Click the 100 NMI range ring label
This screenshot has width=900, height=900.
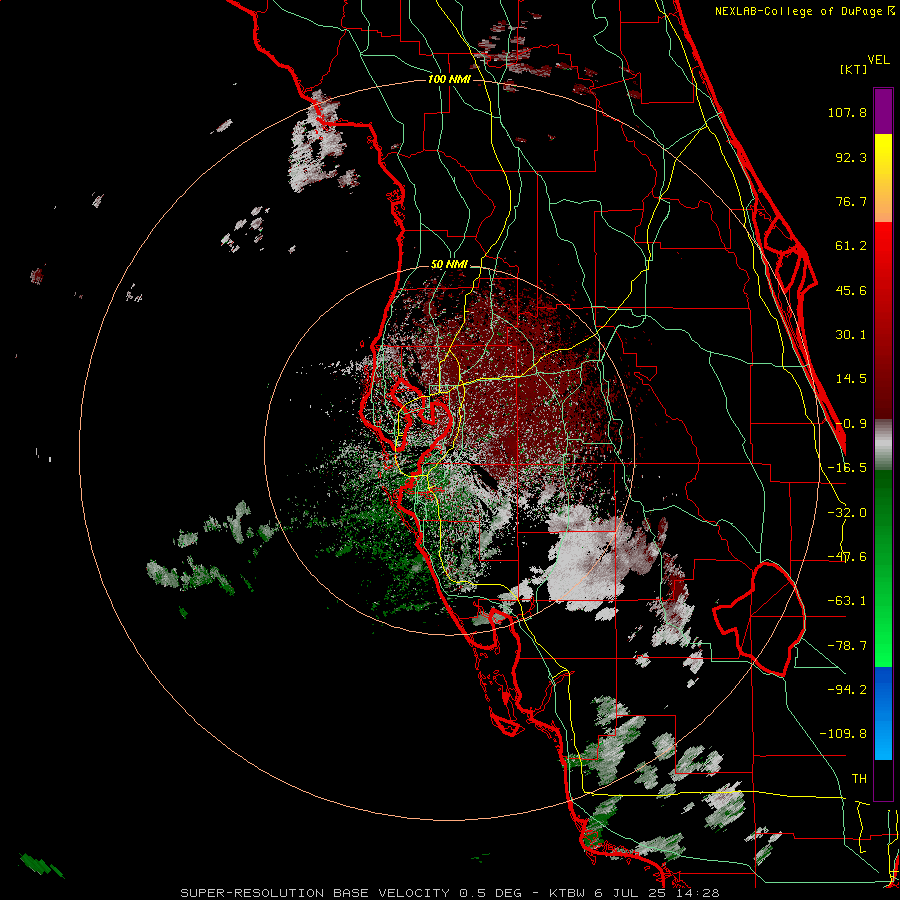point(449,79)
